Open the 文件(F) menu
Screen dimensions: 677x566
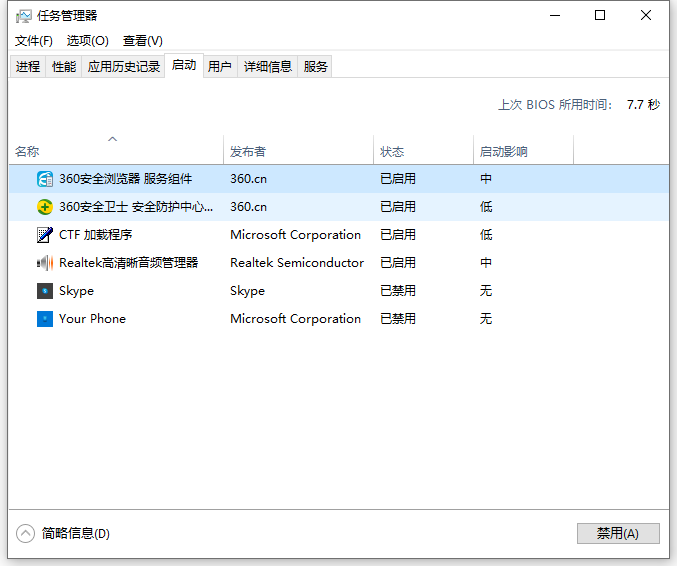click(x=34, y=41)
